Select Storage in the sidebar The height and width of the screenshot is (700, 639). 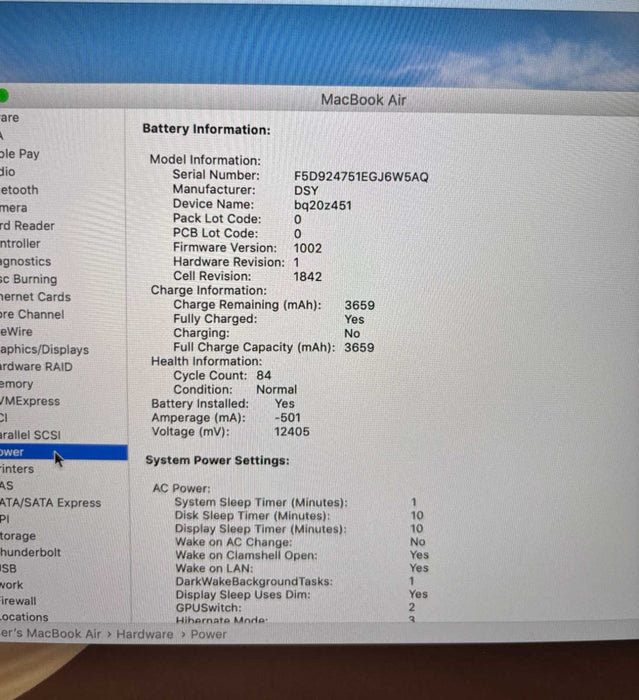click(x=18, y=536)
